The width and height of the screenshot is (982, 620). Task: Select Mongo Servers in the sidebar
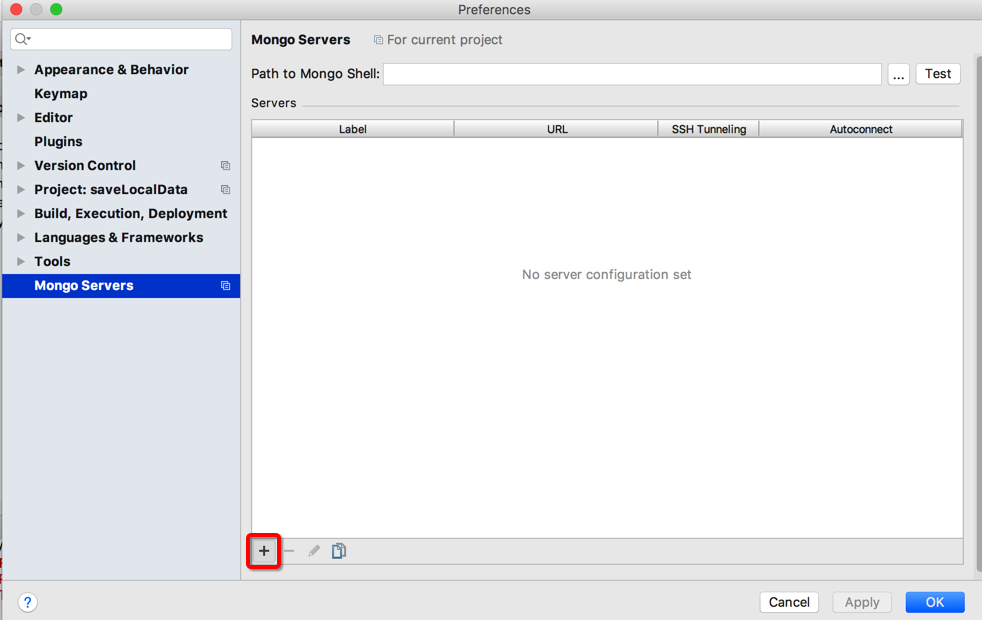[121, 286]
